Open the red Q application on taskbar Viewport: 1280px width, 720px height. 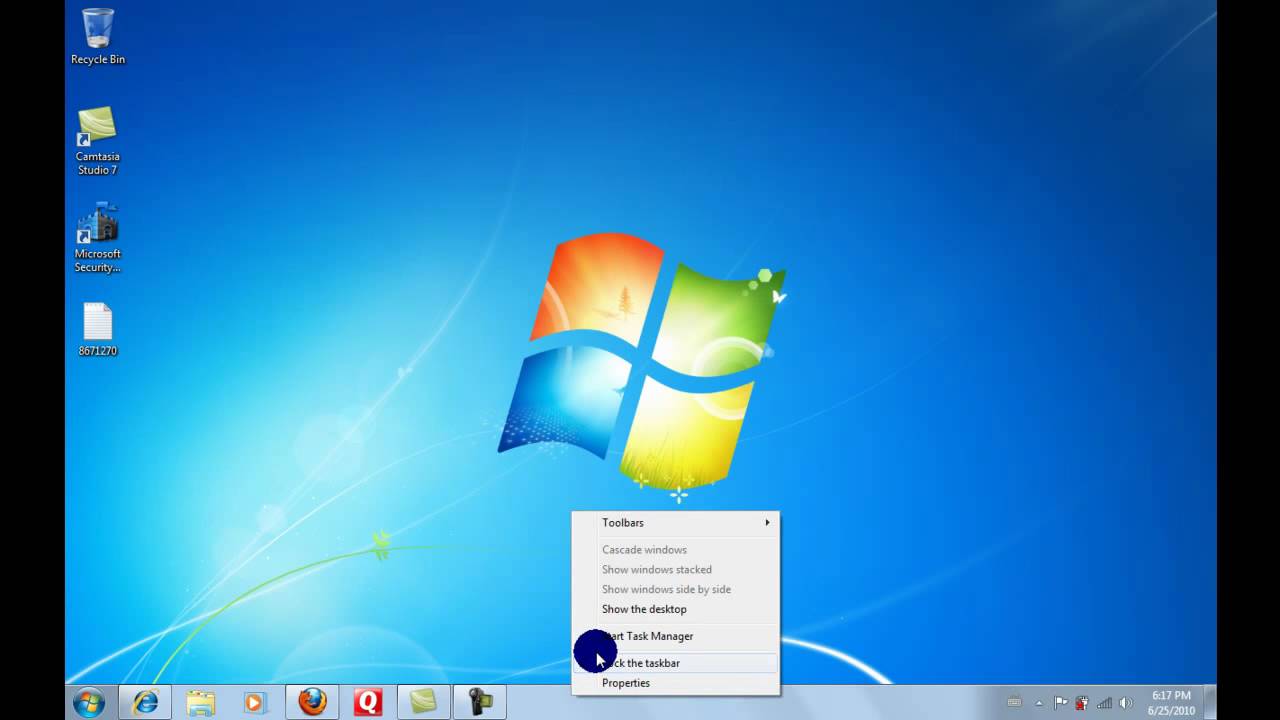[368, 702]
